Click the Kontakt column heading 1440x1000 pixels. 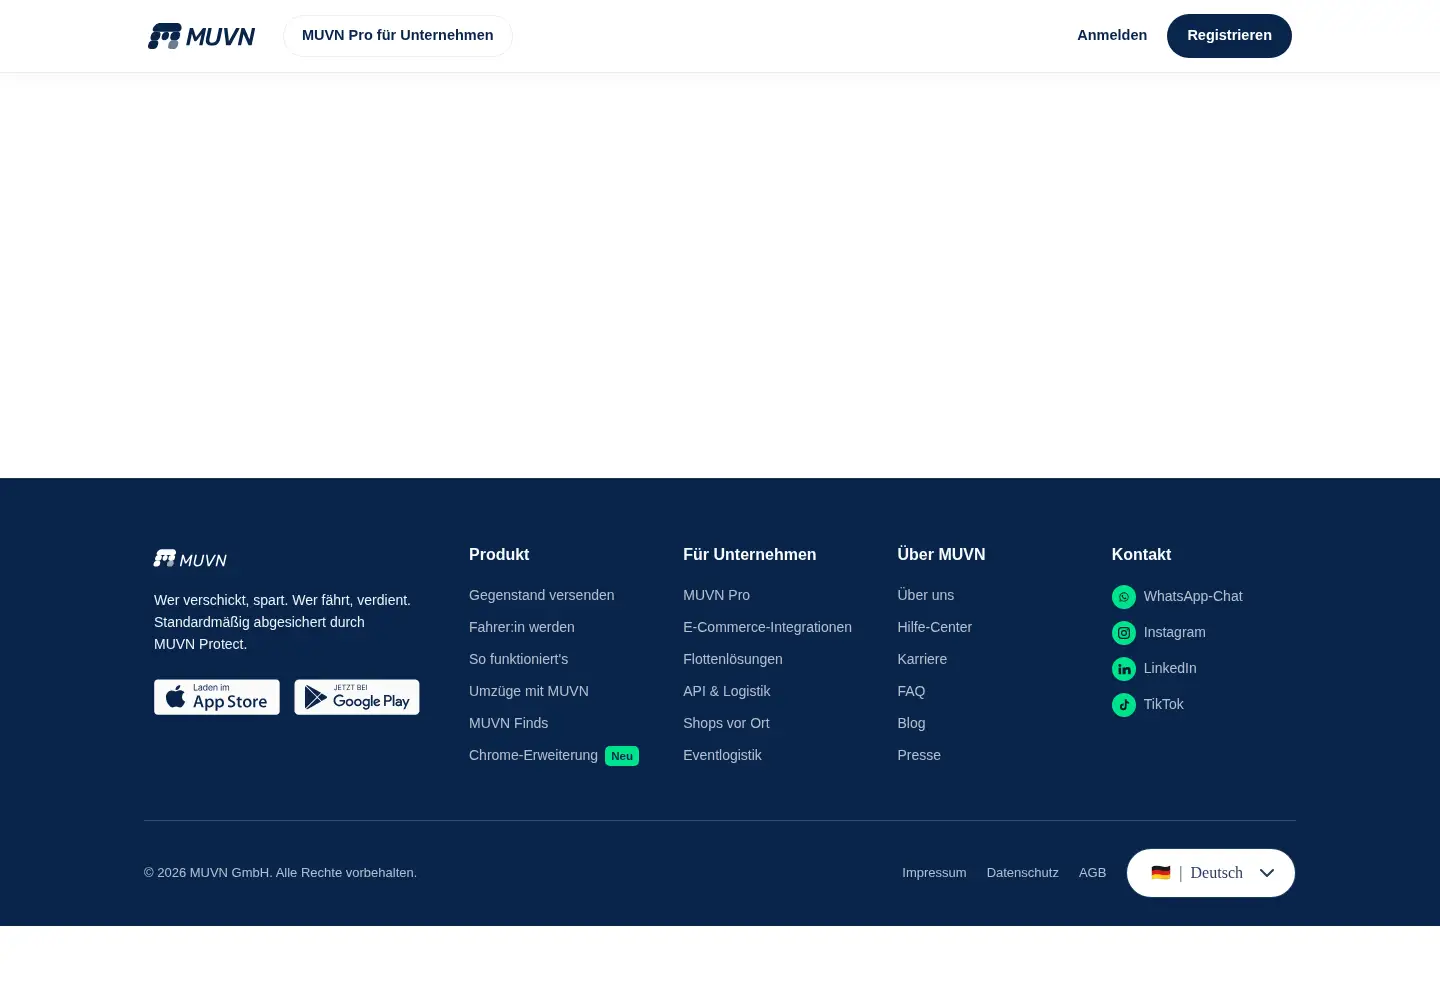point(1141,555)
